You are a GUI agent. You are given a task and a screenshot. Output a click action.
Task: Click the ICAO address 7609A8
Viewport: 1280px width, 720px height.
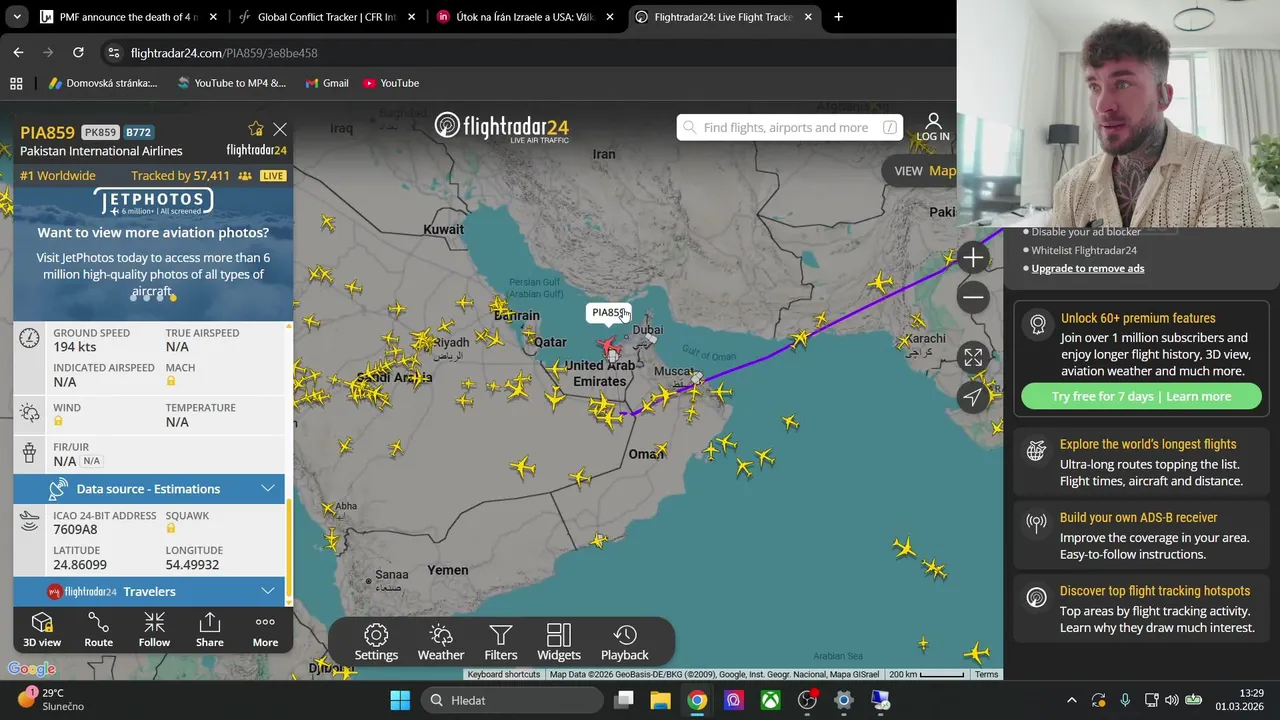click(x=75, y=529)
